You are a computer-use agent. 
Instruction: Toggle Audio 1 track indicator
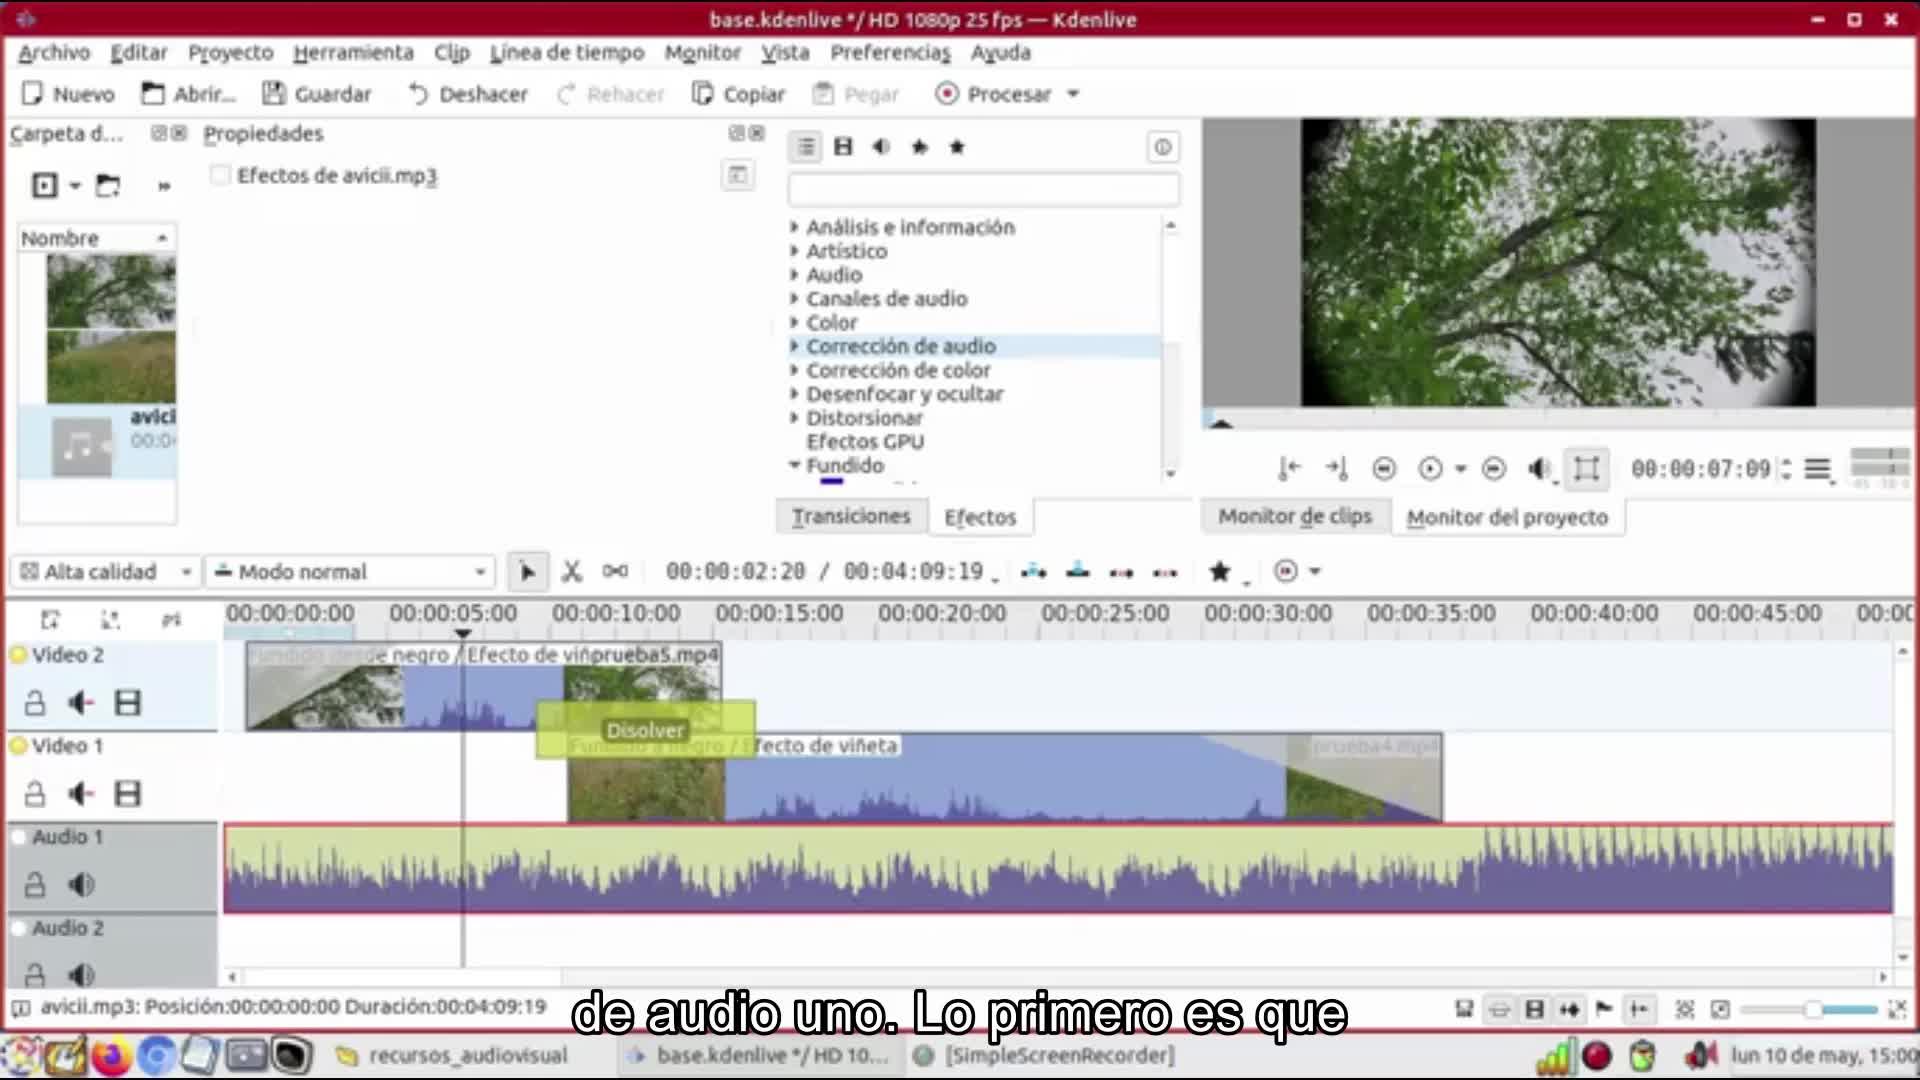pyautogui.click(x=18, y=837)
